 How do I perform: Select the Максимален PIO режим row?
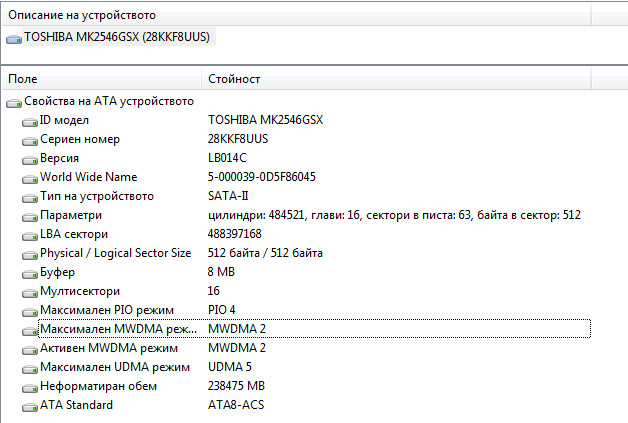click(106, 310)
